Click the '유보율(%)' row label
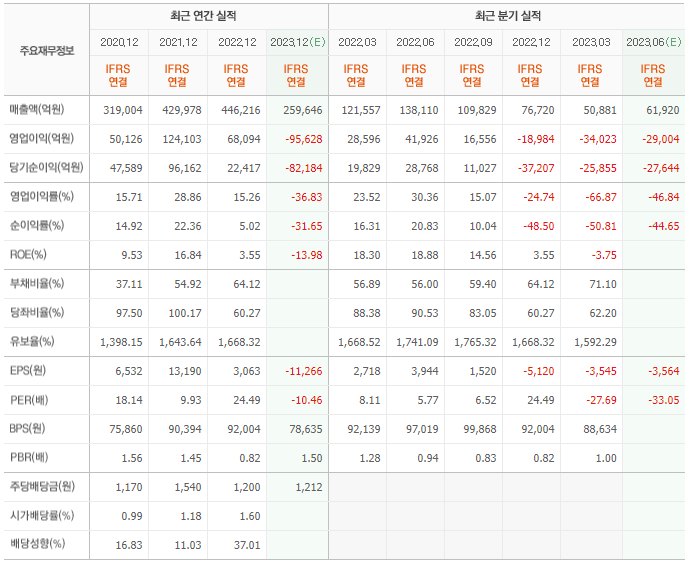The width and height of the screenshot is (690, 563). pyautogui.click(x=32, y=342)
